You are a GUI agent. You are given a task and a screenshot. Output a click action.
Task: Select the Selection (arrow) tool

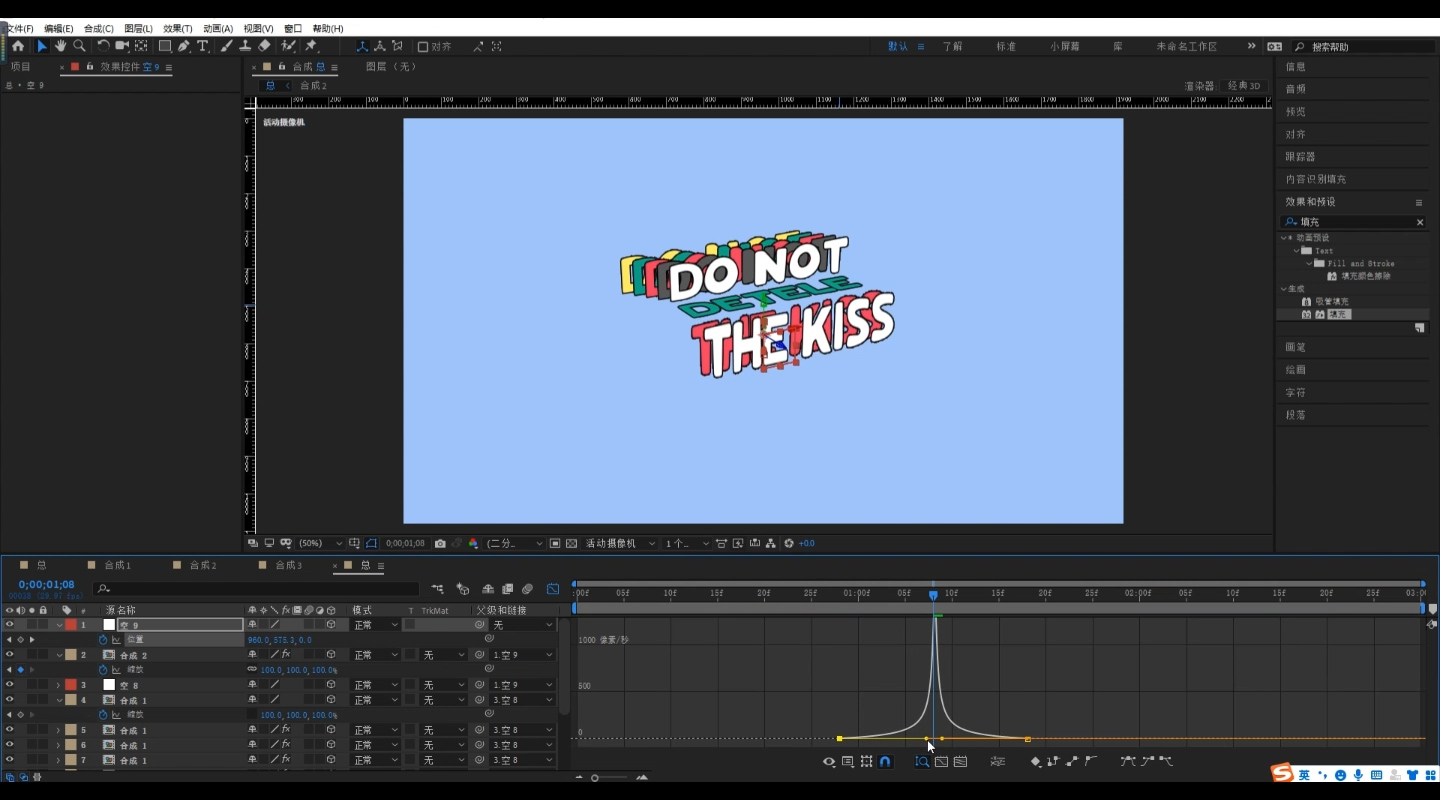pos(42,46)
